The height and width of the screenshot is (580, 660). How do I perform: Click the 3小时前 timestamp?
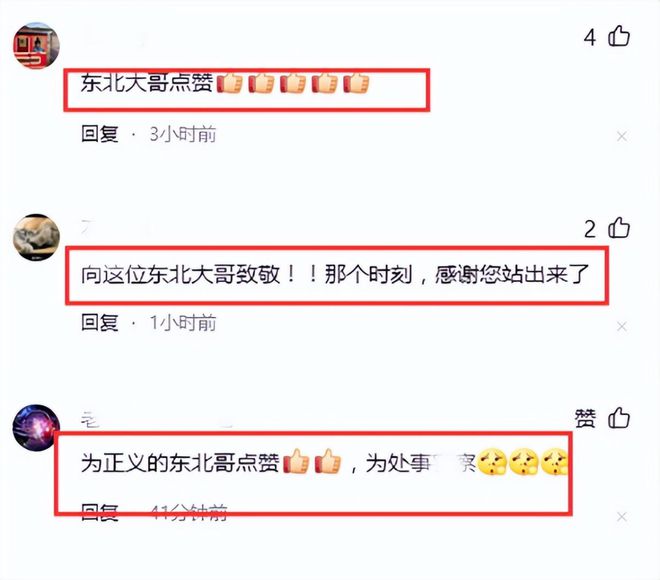[x=183, y=134]
